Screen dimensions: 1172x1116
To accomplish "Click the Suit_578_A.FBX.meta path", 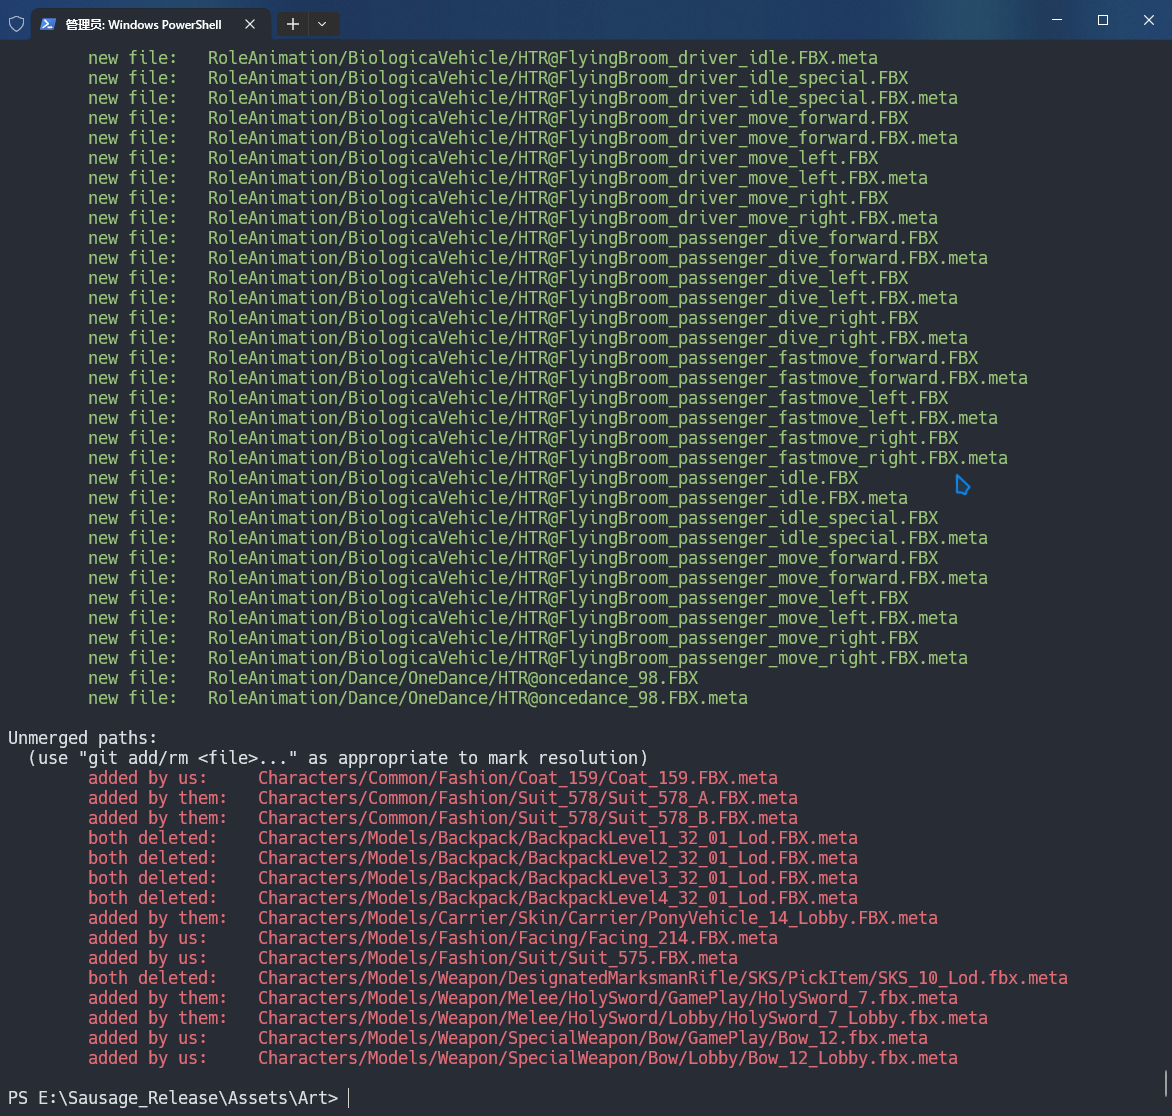I will tap(527, 798).
